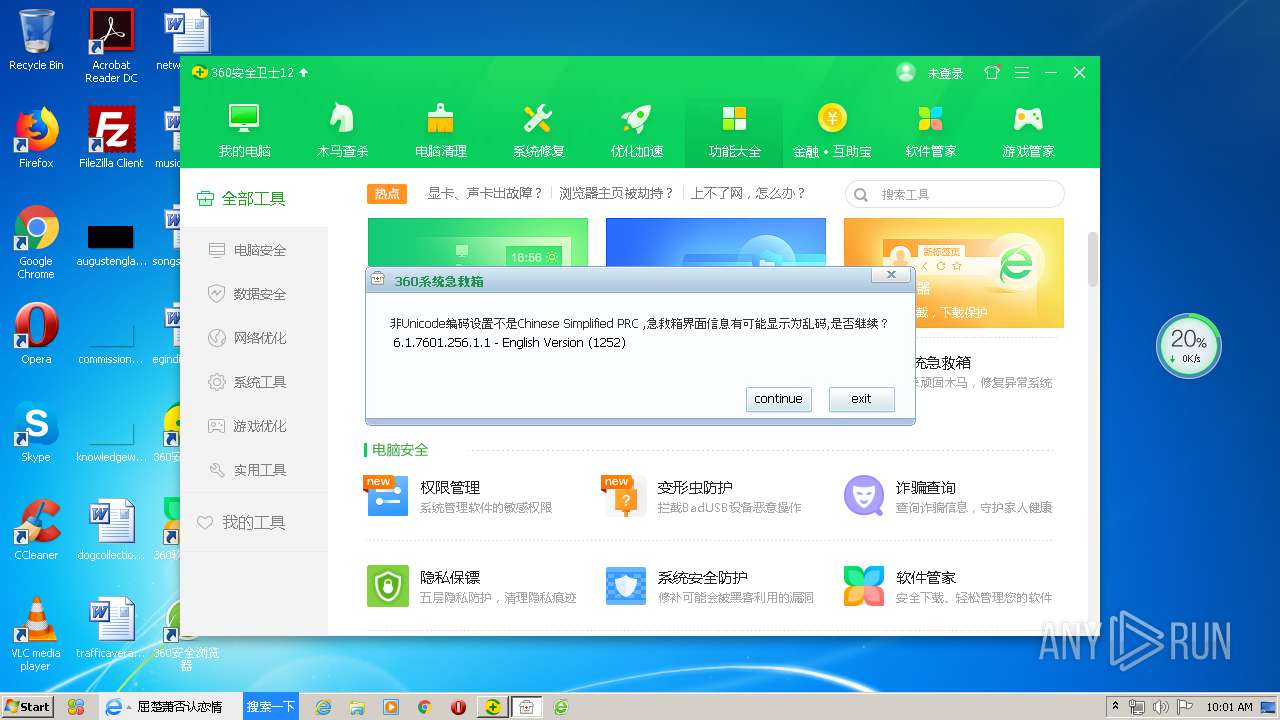Image resolution: width=1280 pixels, height=720 pixels.
Task: Open FileZilla Client desktop icon
Action: [x=111, y=138]
